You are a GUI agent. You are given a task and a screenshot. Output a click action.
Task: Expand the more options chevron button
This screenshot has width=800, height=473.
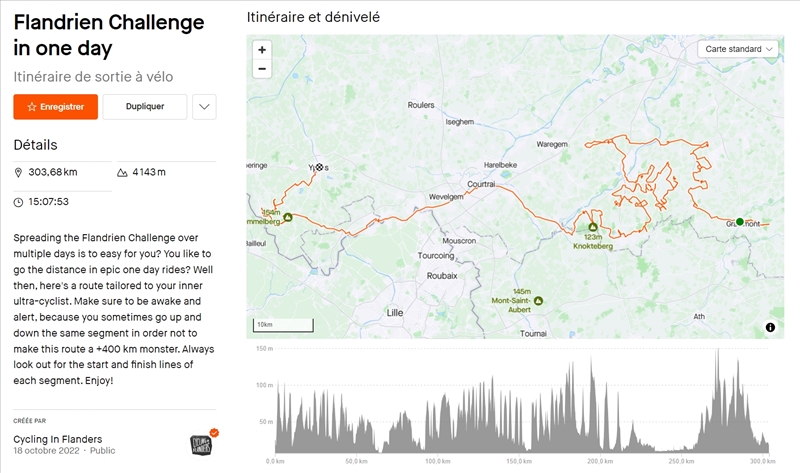point(203,106)
